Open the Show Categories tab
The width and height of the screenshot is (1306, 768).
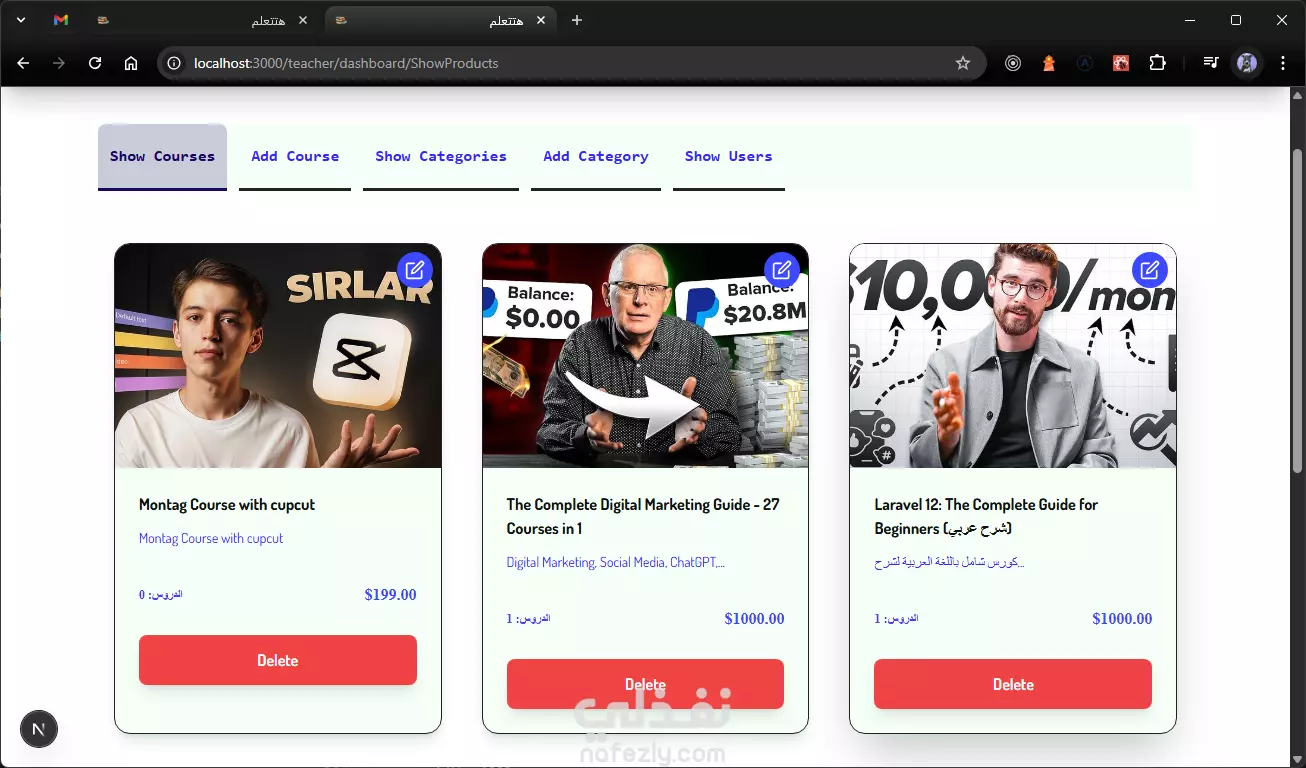point(441,157)
